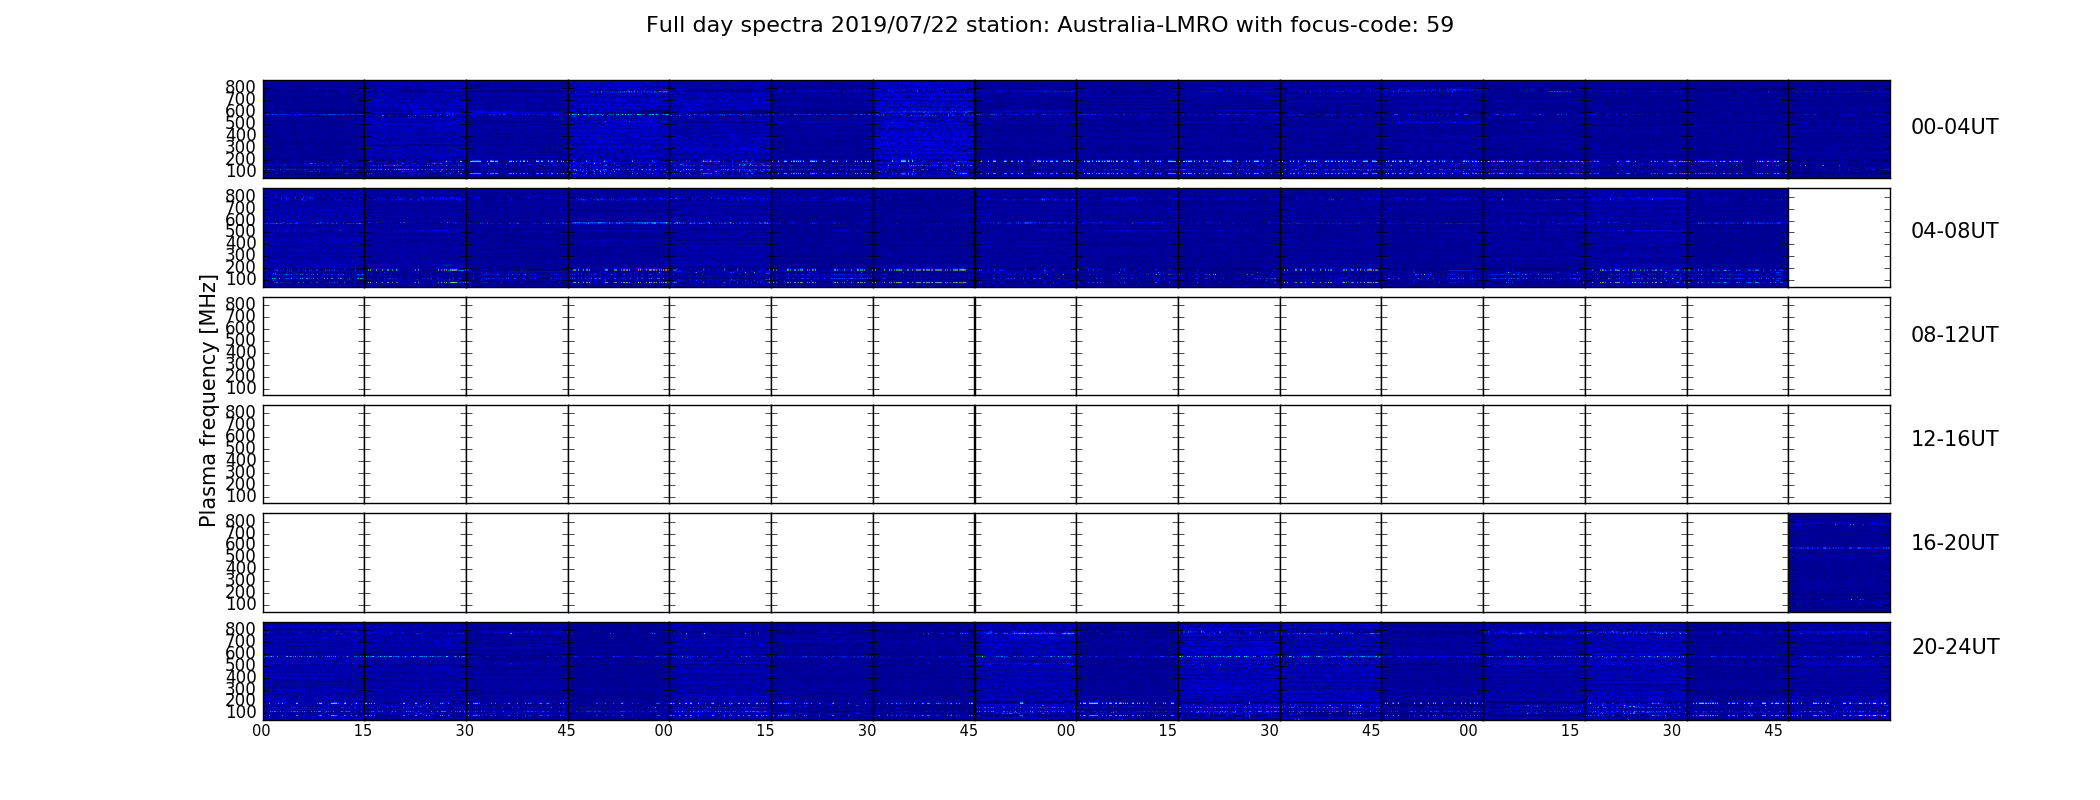The height and width of the screenshot is (800, 2100).
Task: Select the 16-20UT time range label
Action: point(1954,543)
